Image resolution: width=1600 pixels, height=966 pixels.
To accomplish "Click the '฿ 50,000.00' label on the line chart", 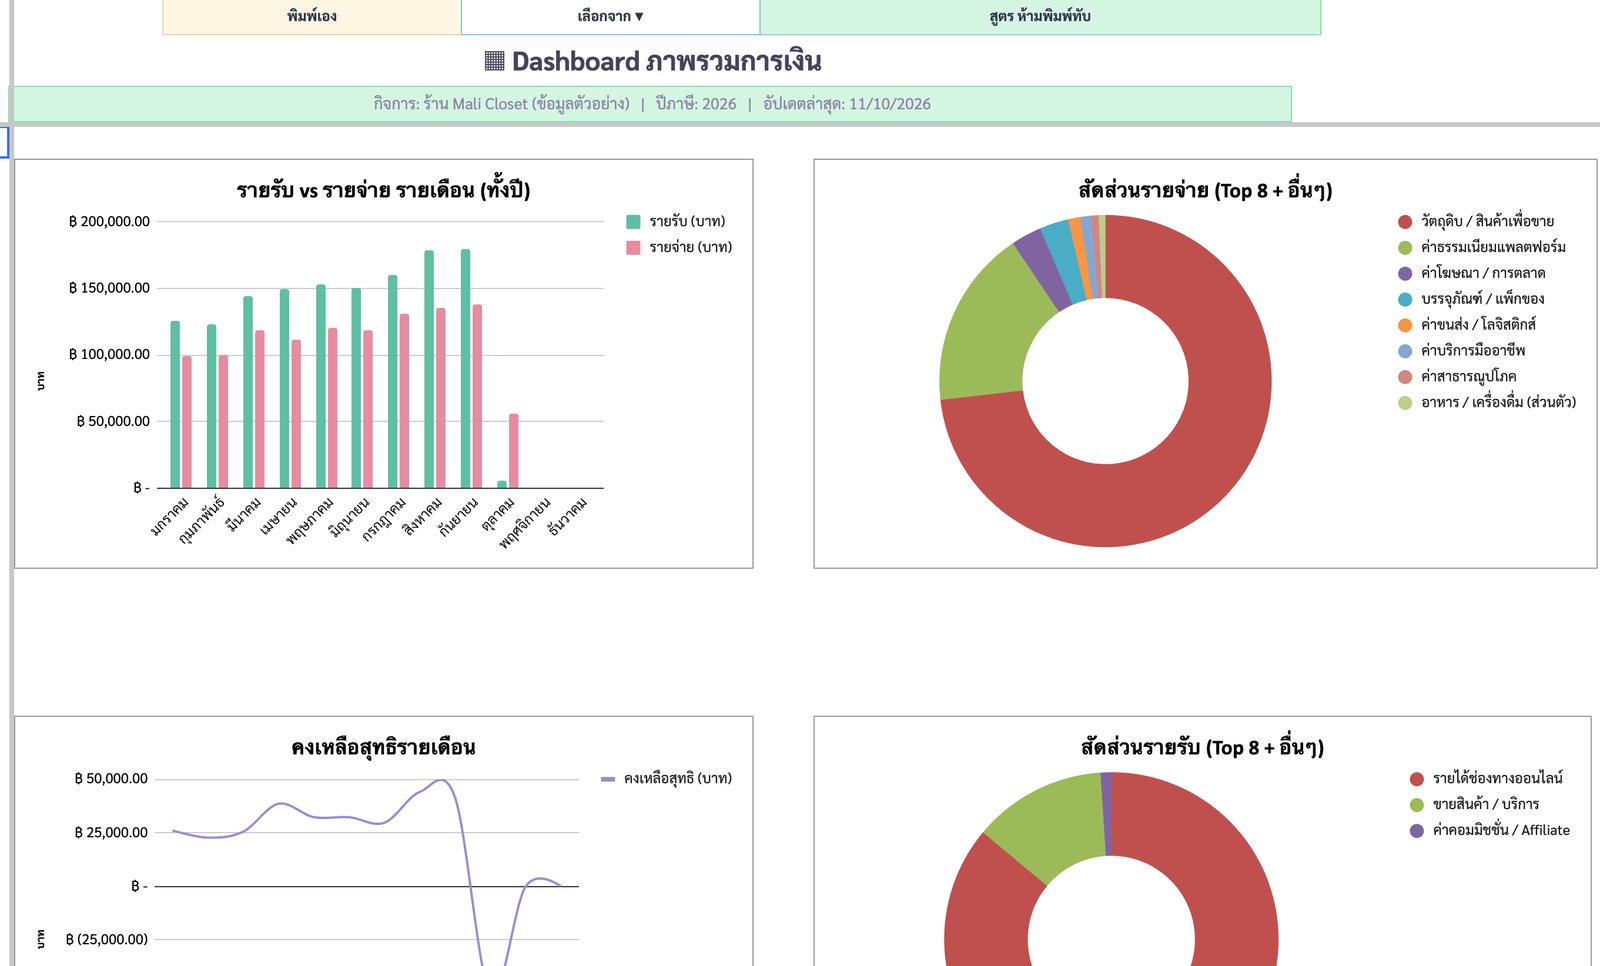I will (x=111, y=779).
